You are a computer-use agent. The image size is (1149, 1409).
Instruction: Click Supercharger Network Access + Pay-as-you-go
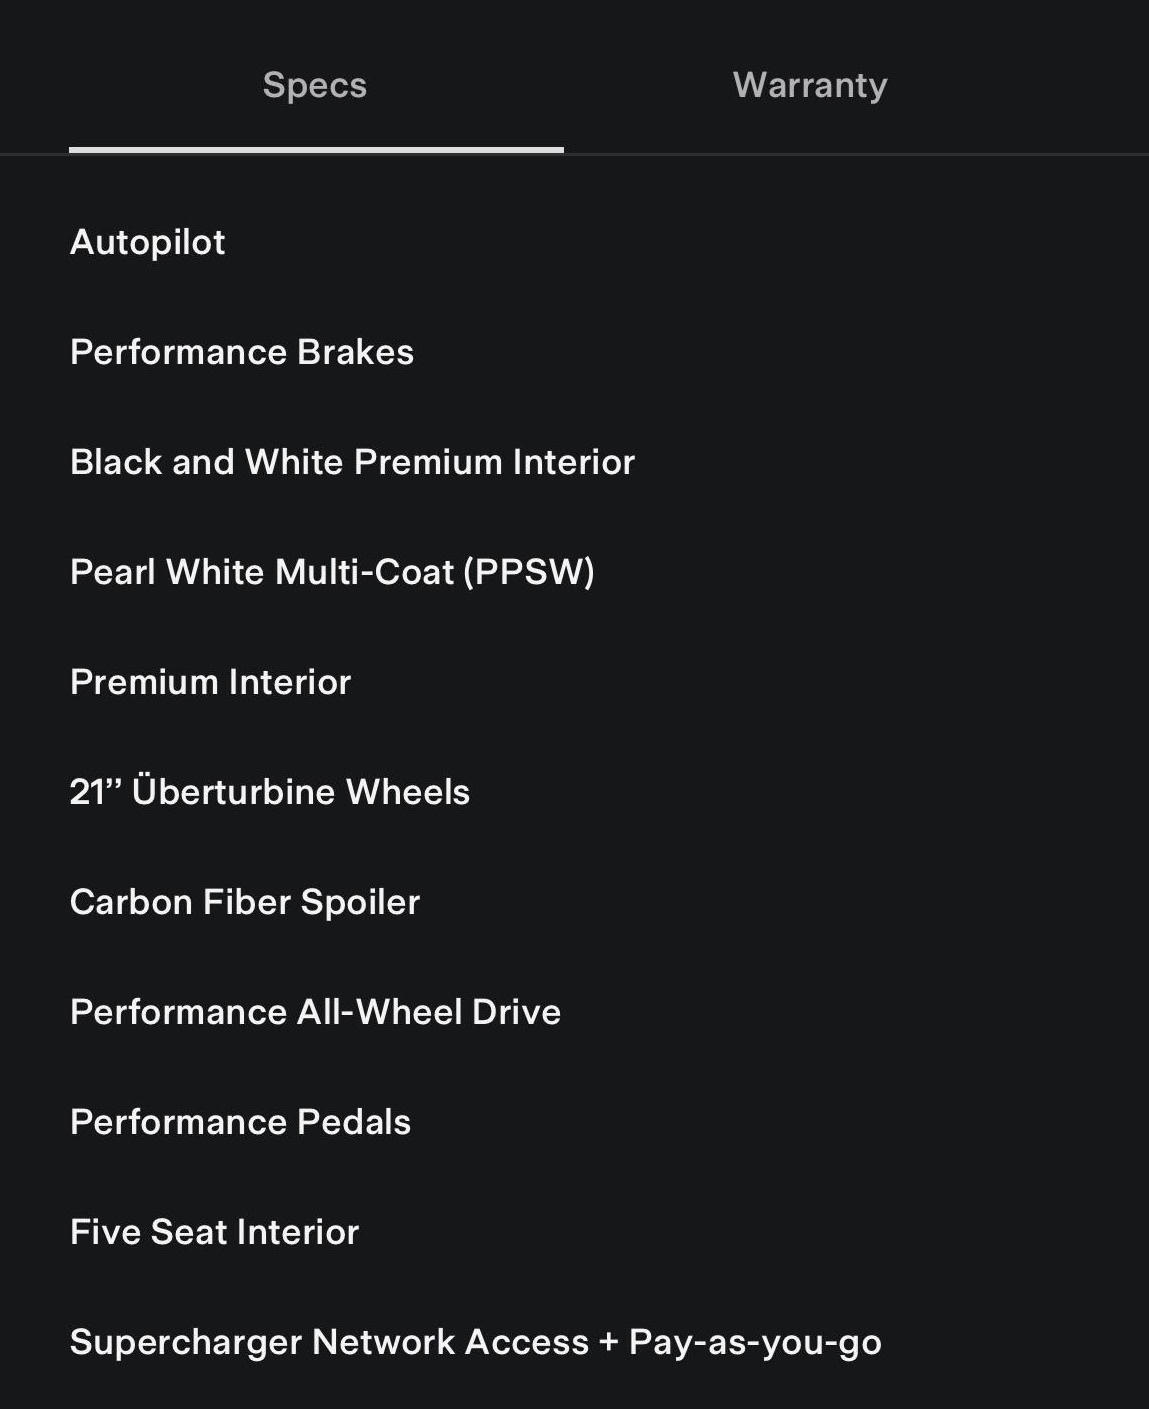click(x=475, y=1342)
